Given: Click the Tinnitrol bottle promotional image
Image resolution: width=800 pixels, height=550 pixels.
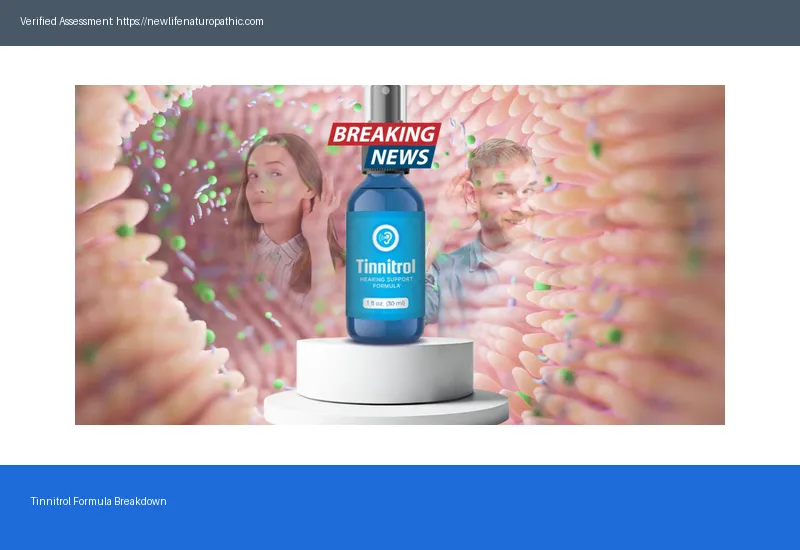Looking at the screenshot, I should click(399, 255).
